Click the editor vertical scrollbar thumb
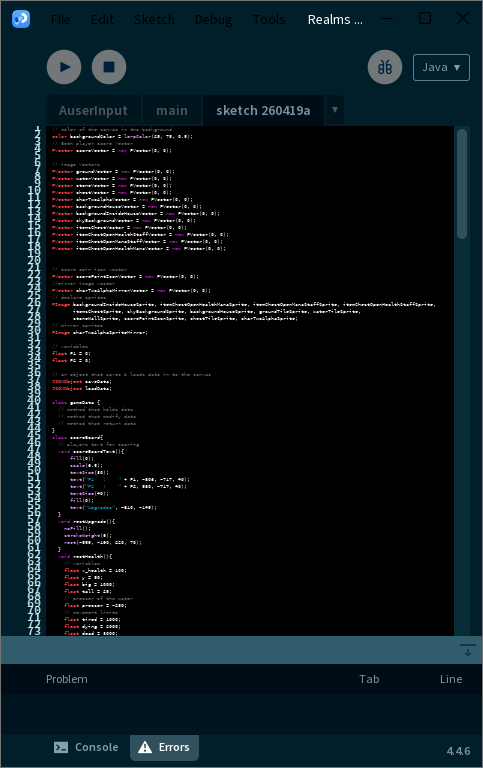 461,184
